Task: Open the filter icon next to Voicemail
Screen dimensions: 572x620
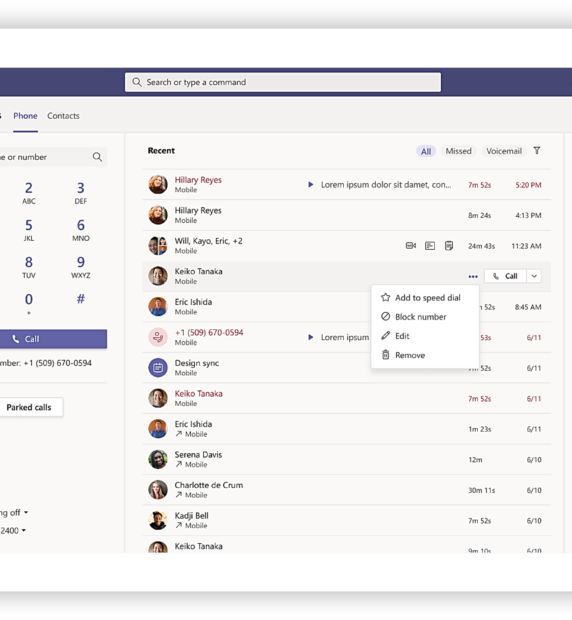Action: [x=537, y=151]
